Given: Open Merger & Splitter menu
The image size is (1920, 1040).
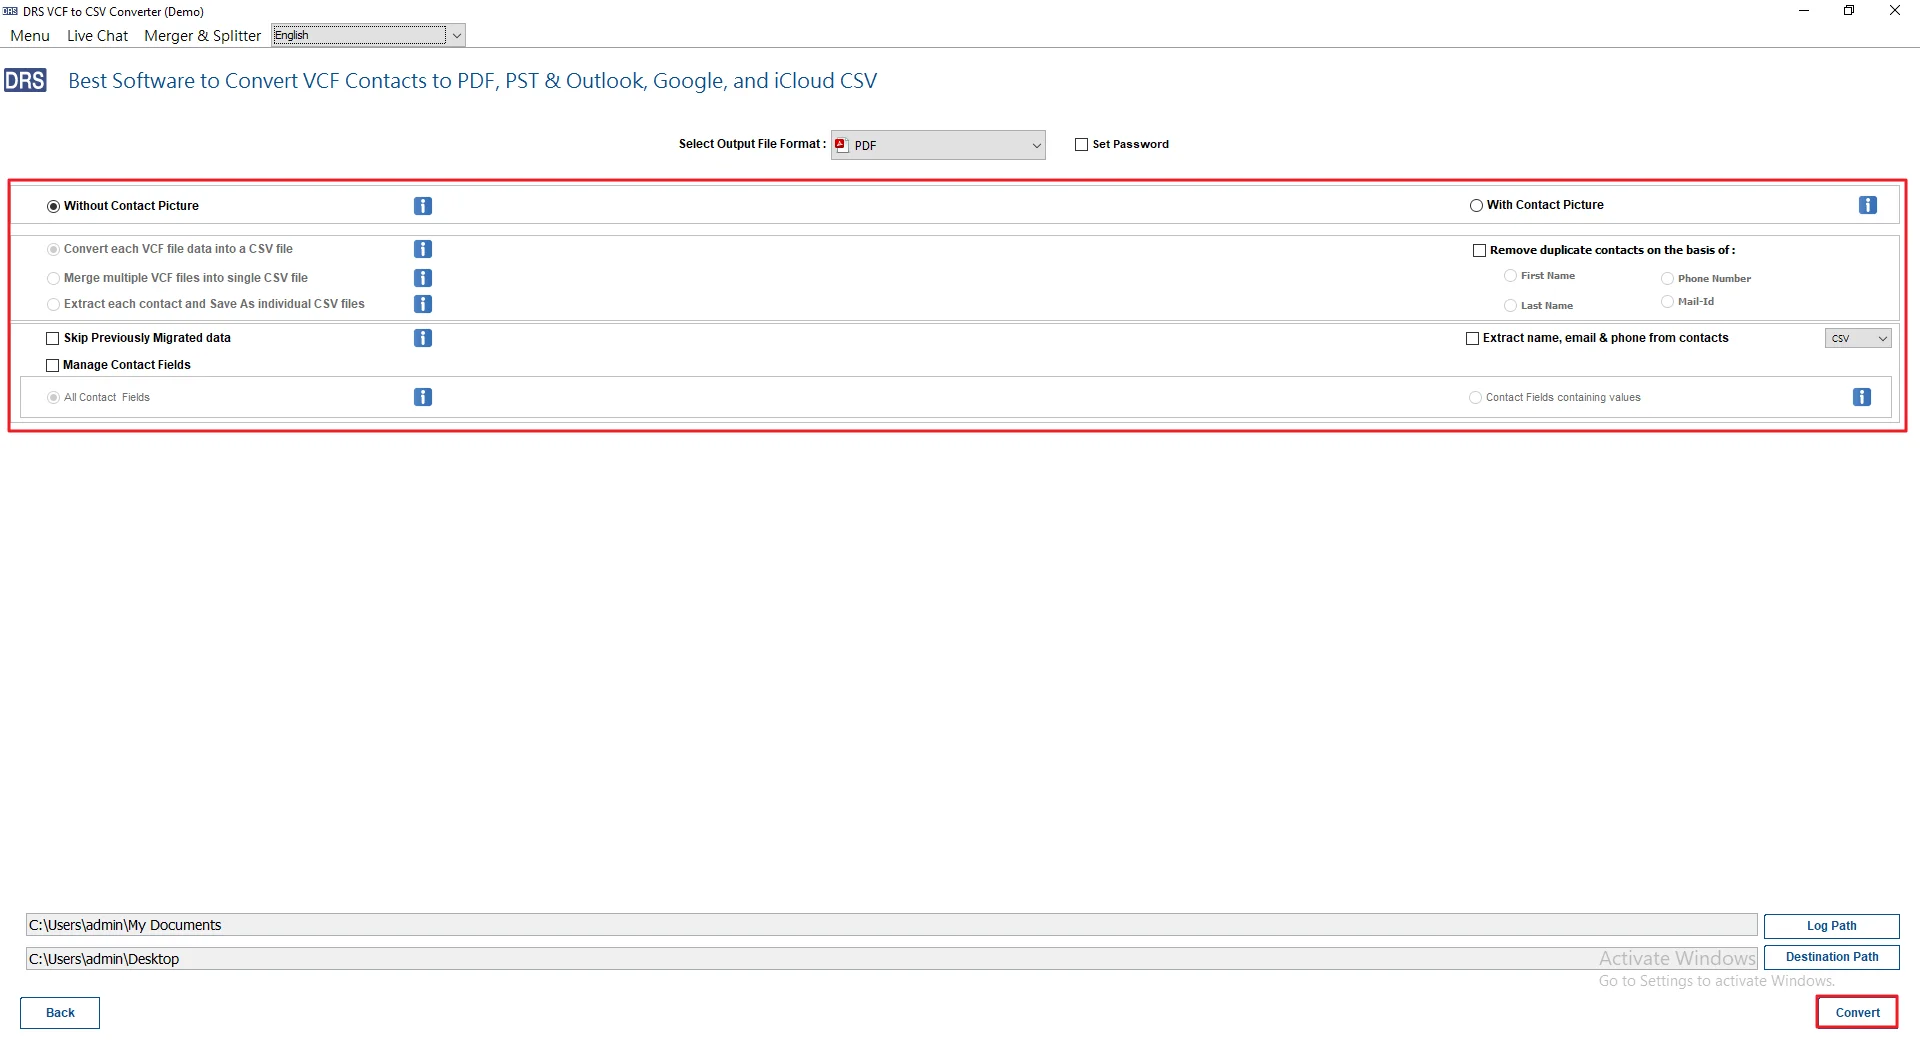Looking at the screenshot, I should coord(202,35).
